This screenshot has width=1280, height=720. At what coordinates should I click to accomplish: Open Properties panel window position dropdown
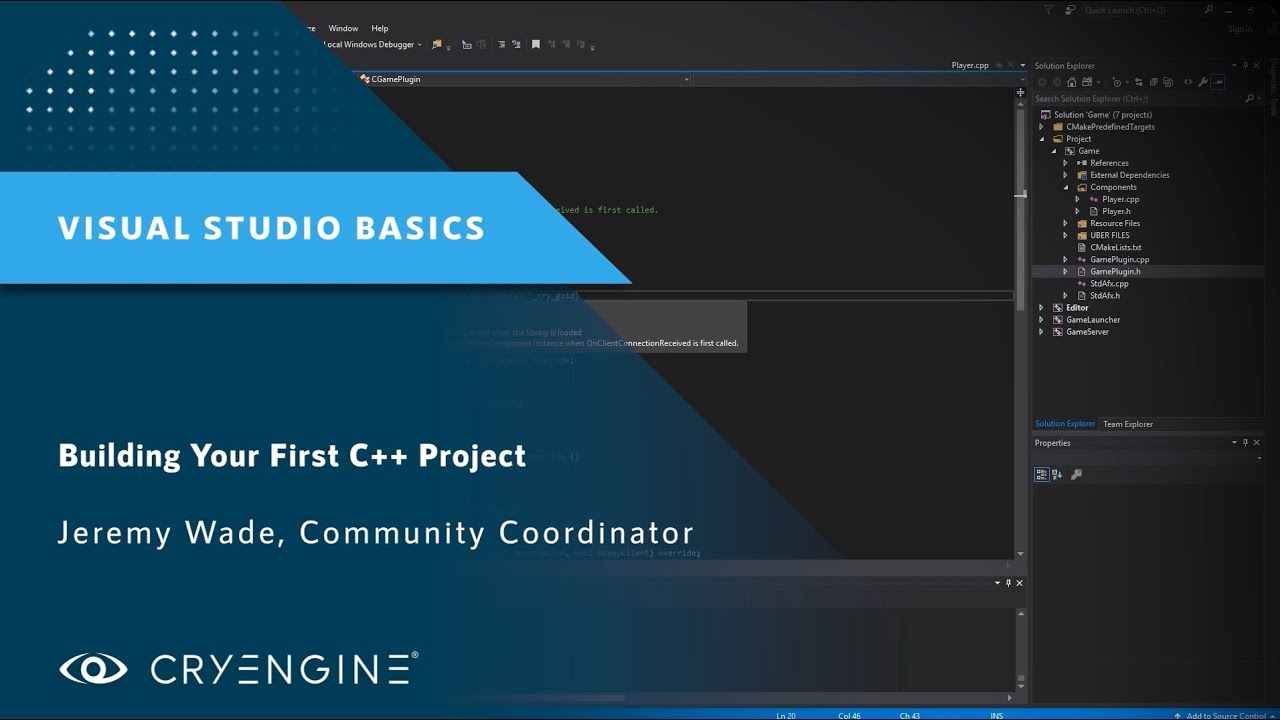[1234, 442]
